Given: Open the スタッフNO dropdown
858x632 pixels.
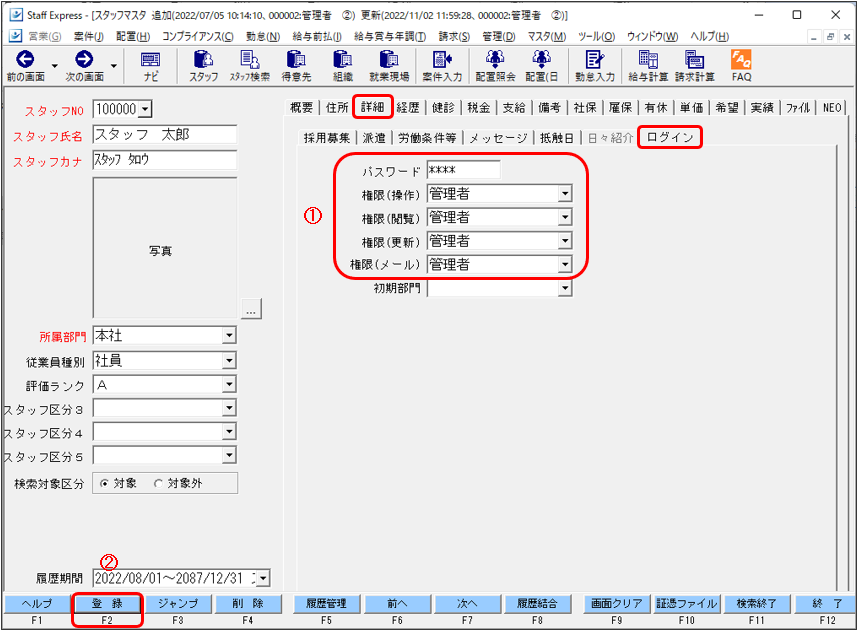Looking at the screenshot, I should pos(145,109).
